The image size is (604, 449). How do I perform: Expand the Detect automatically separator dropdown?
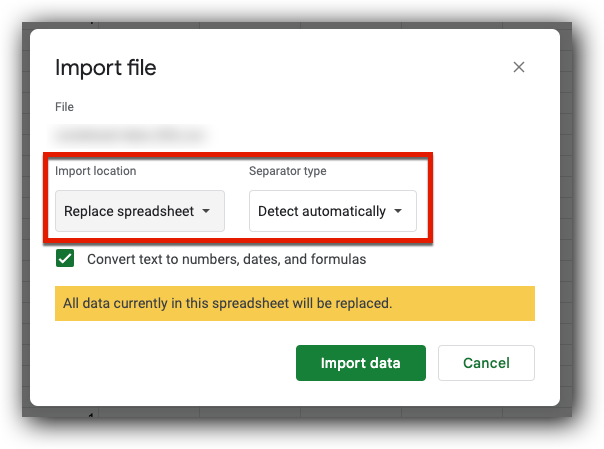pos(332,212)
